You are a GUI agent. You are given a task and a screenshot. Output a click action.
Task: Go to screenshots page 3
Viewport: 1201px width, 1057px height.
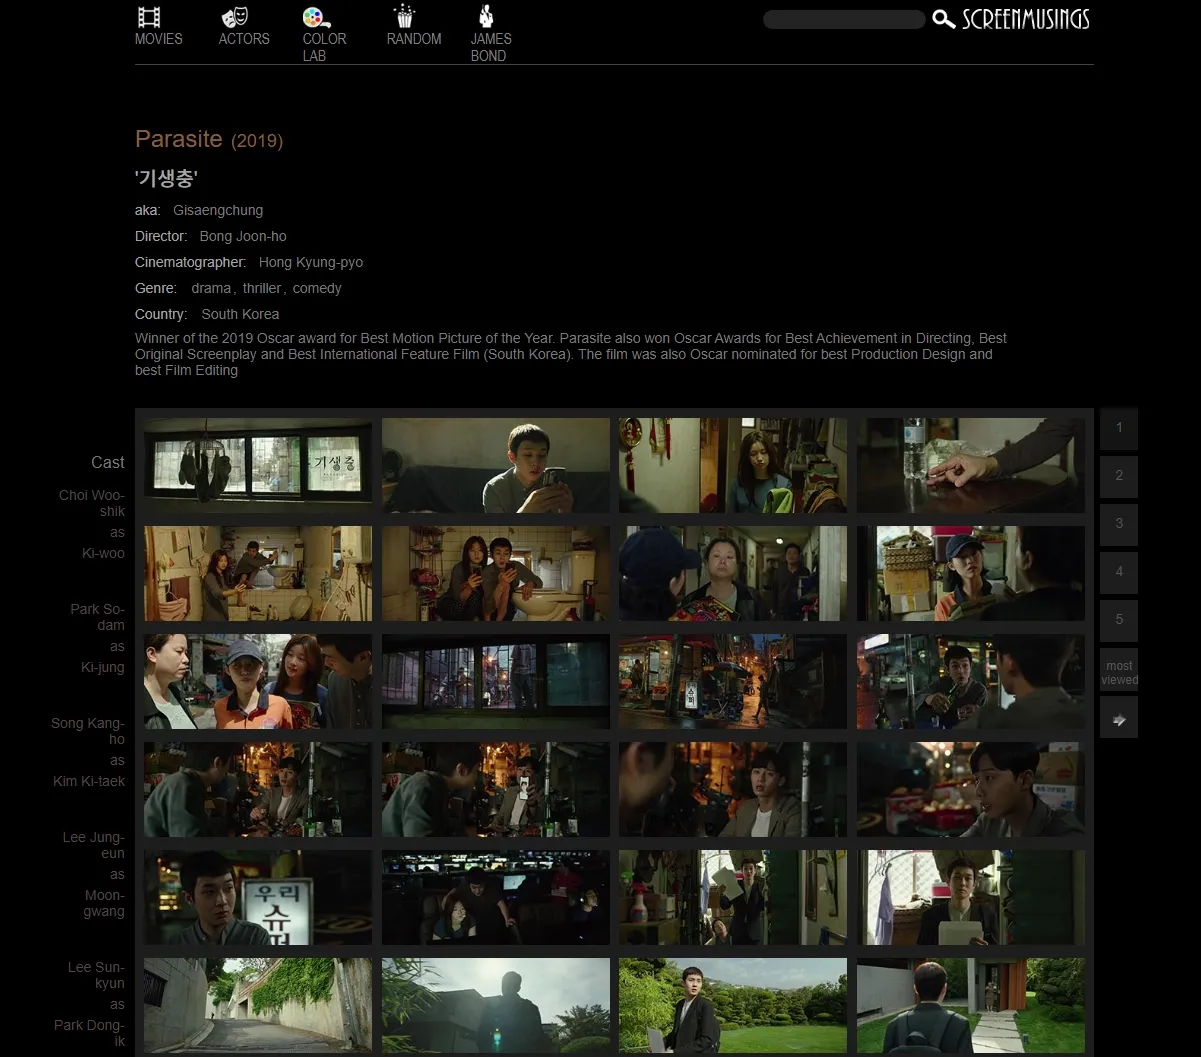click(1119, 524)
